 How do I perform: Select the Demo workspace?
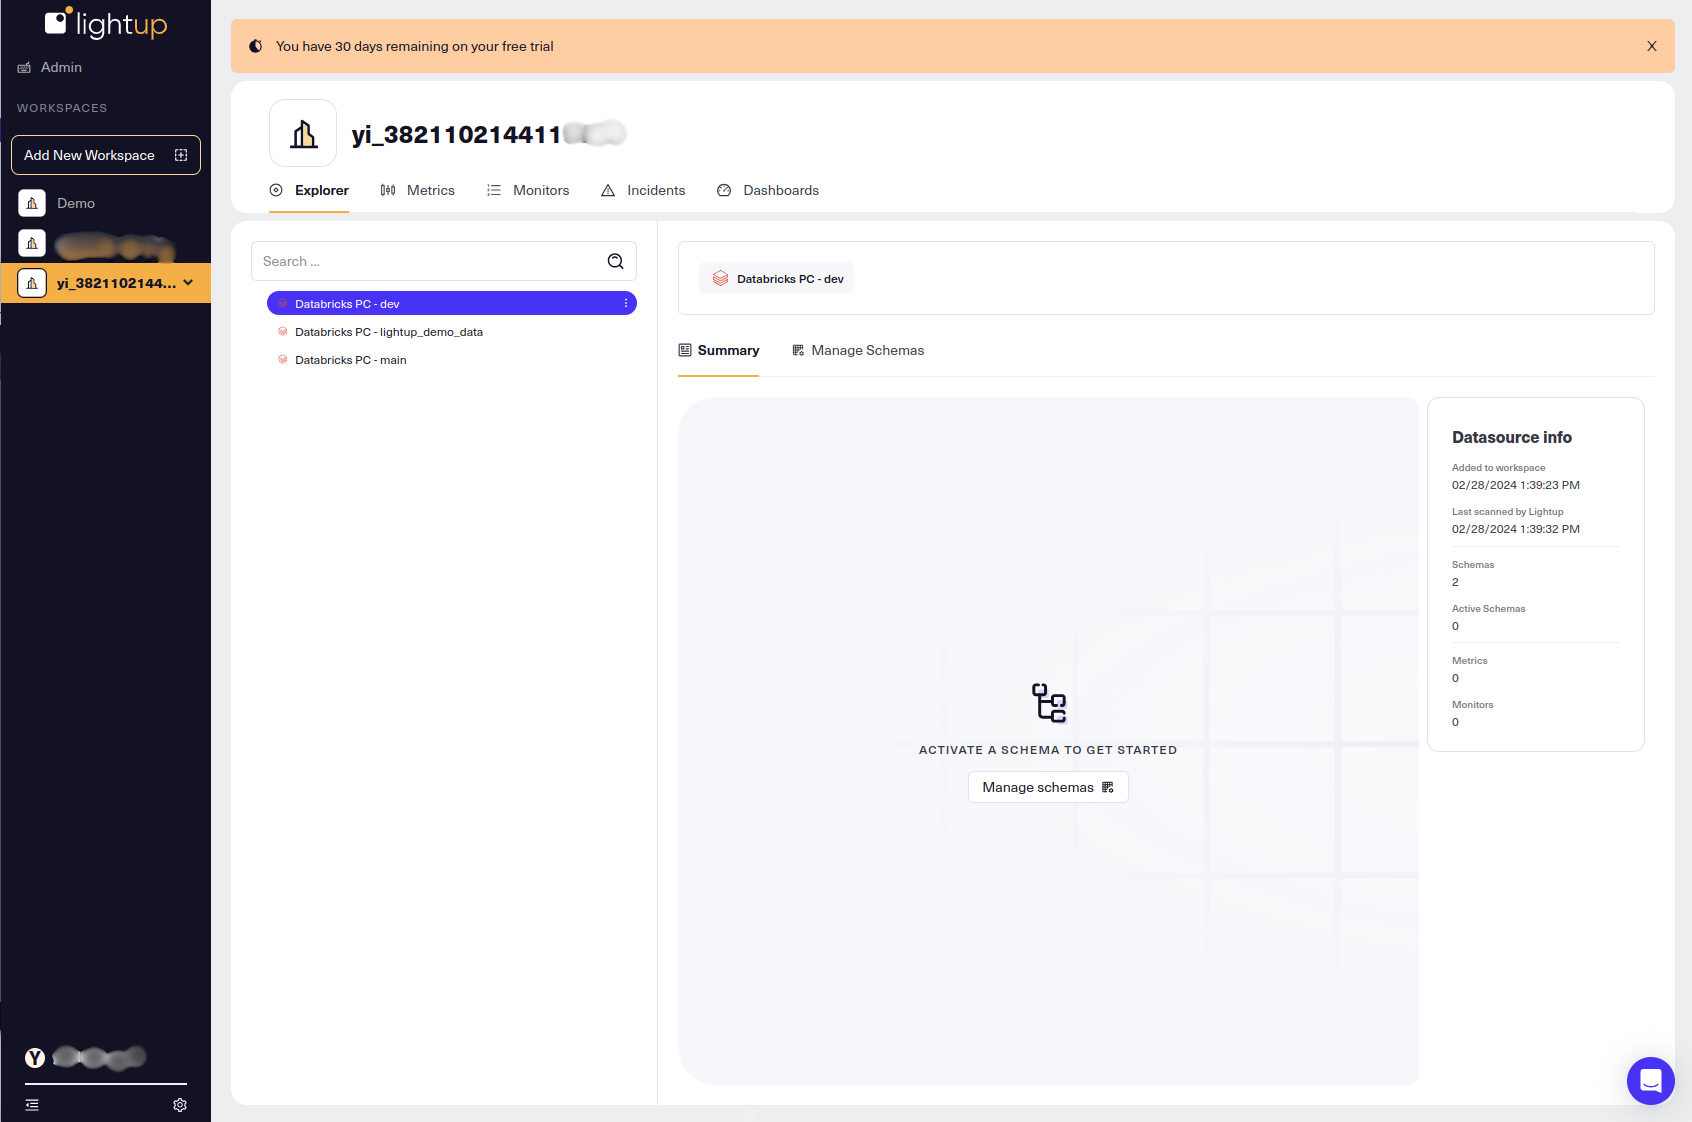pyautogui.click(x=75, y=203)
